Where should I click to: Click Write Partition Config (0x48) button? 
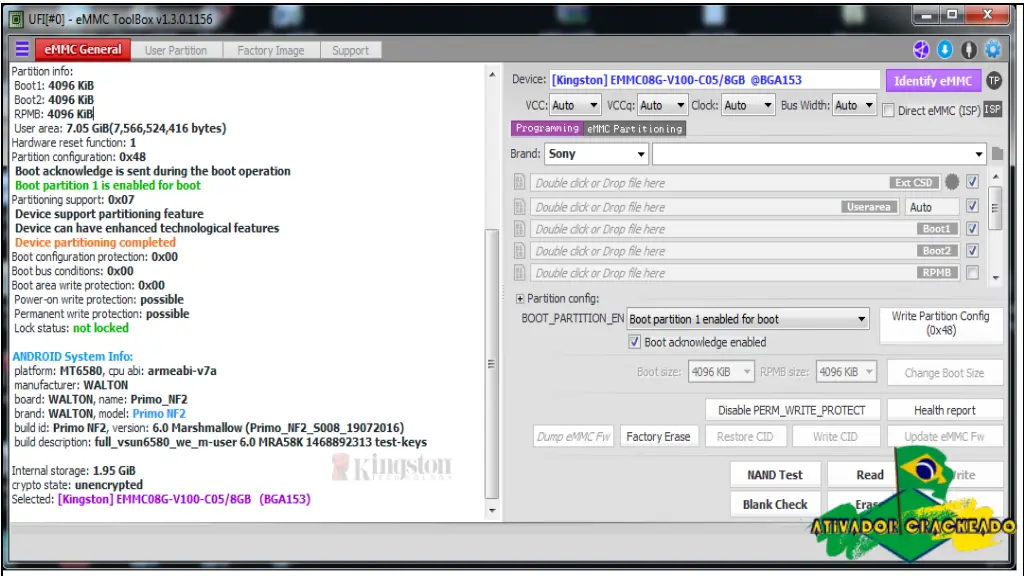click(940, 323)
